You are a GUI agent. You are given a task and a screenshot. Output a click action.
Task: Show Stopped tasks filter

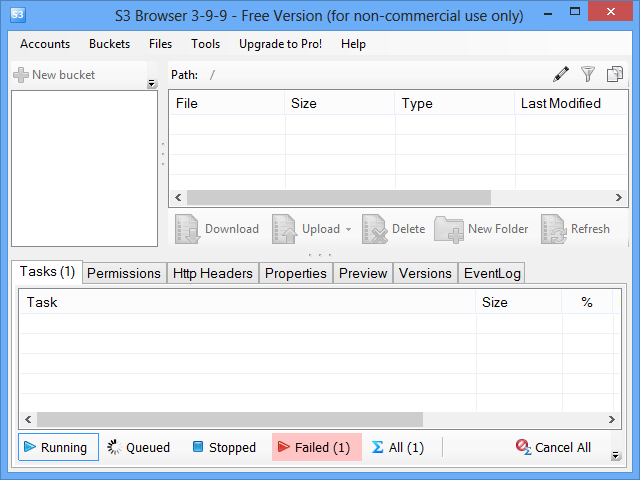(x=224, y=447)
